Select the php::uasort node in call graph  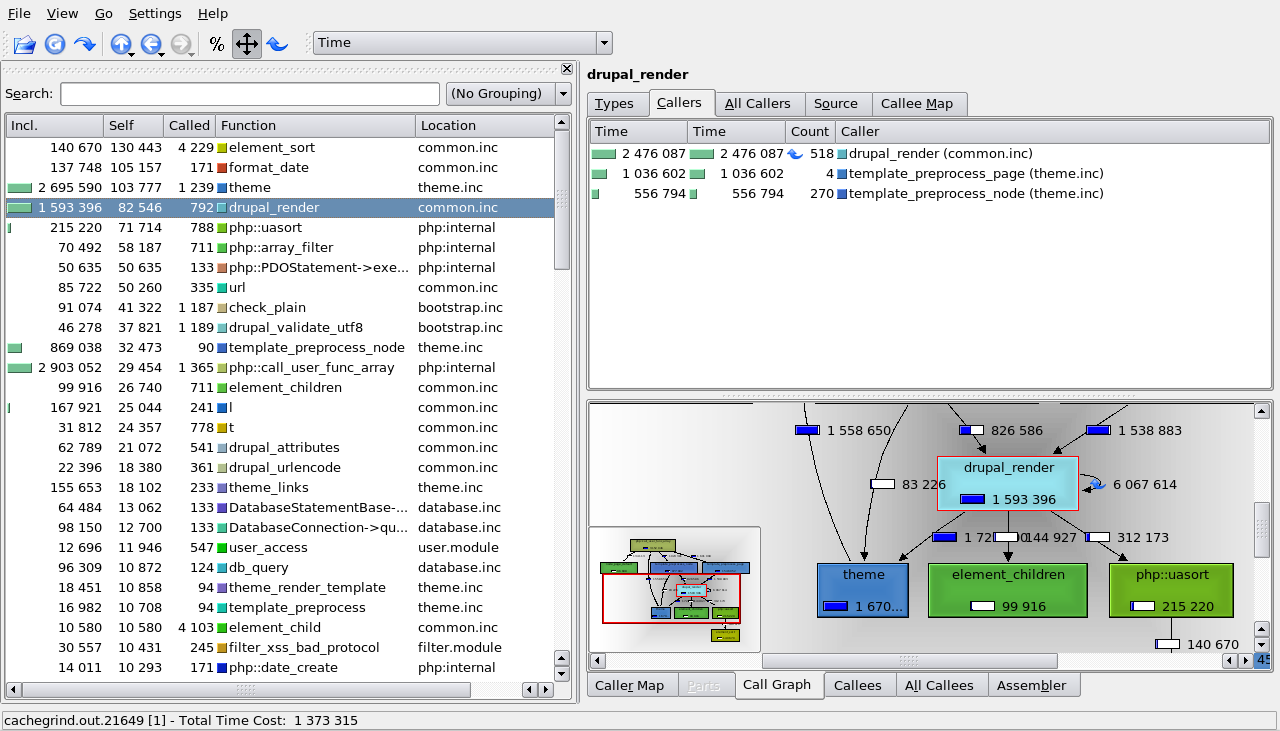[1171, 590]
